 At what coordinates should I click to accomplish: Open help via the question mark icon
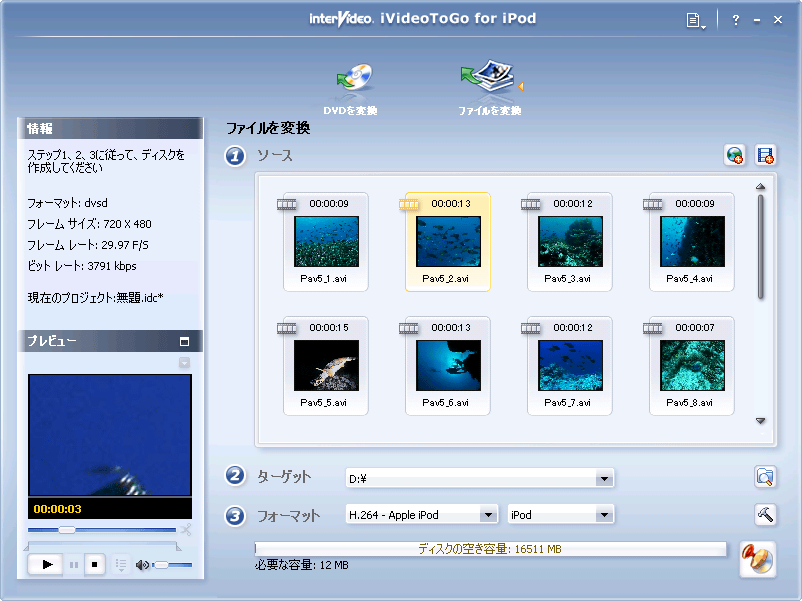pos(736,20)
